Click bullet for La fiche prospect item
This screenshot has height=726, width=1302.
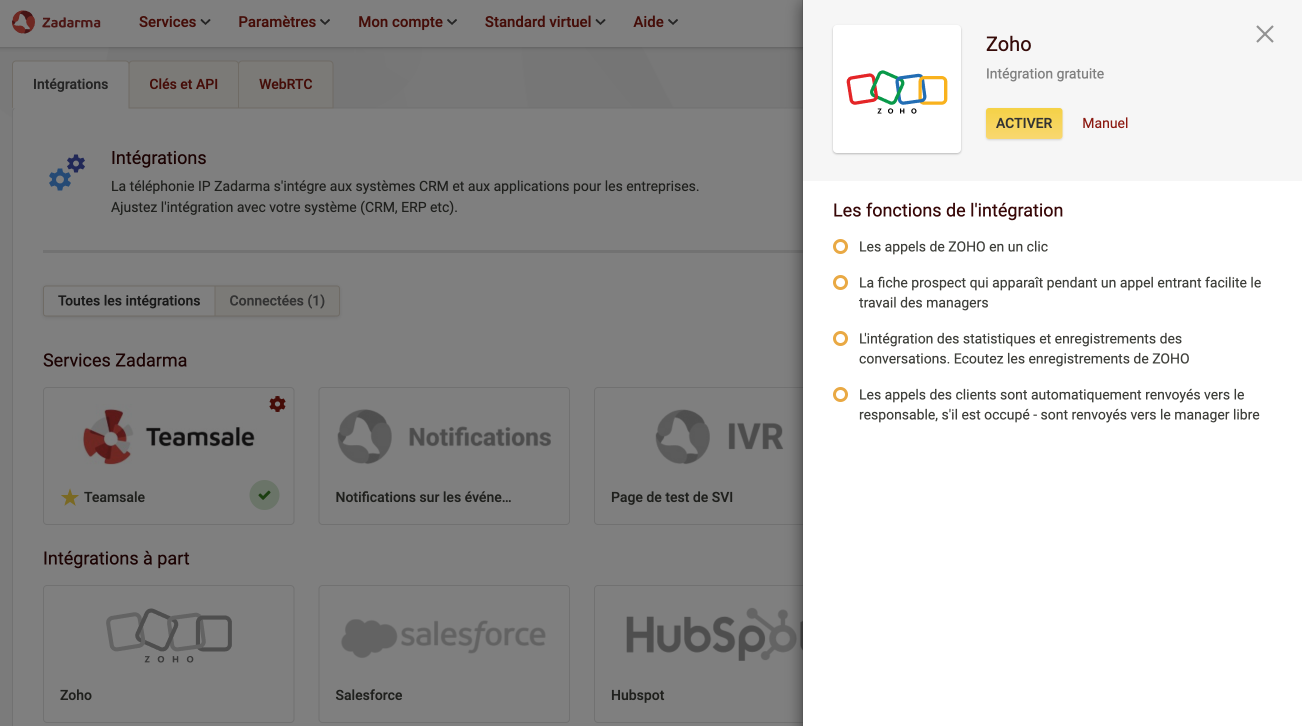click(x=841, y=283)
